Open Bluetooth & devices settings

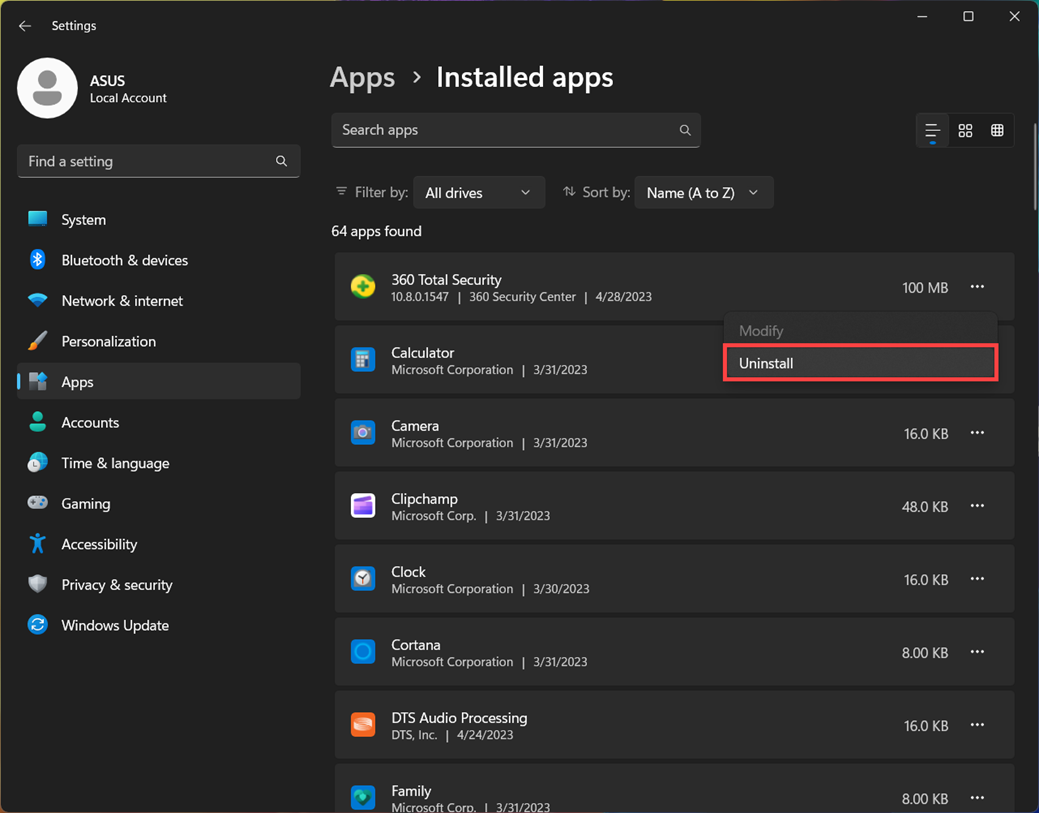158,260
